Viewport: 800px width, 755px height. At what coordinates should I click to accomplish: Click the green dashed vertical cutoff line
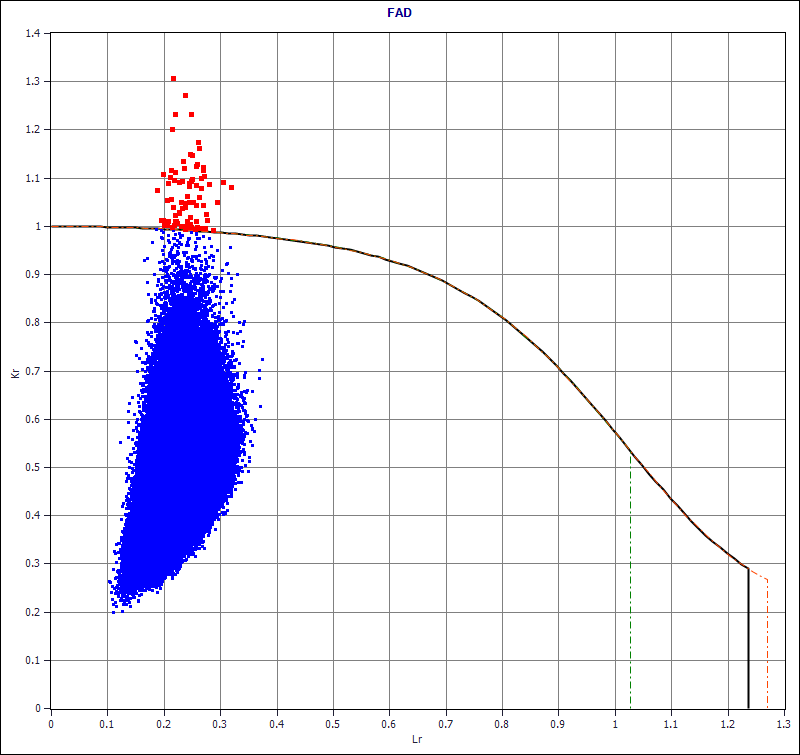[630, 590]
